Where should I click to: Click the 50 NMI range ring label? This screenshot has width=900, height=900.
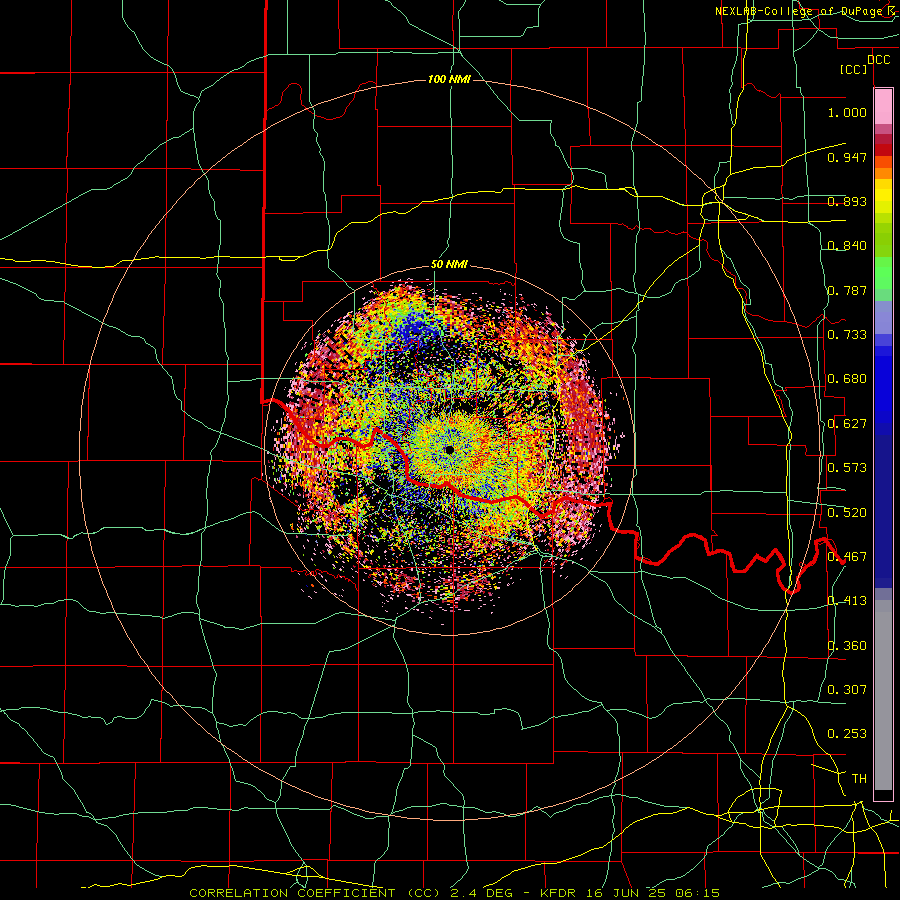(449, 265)
